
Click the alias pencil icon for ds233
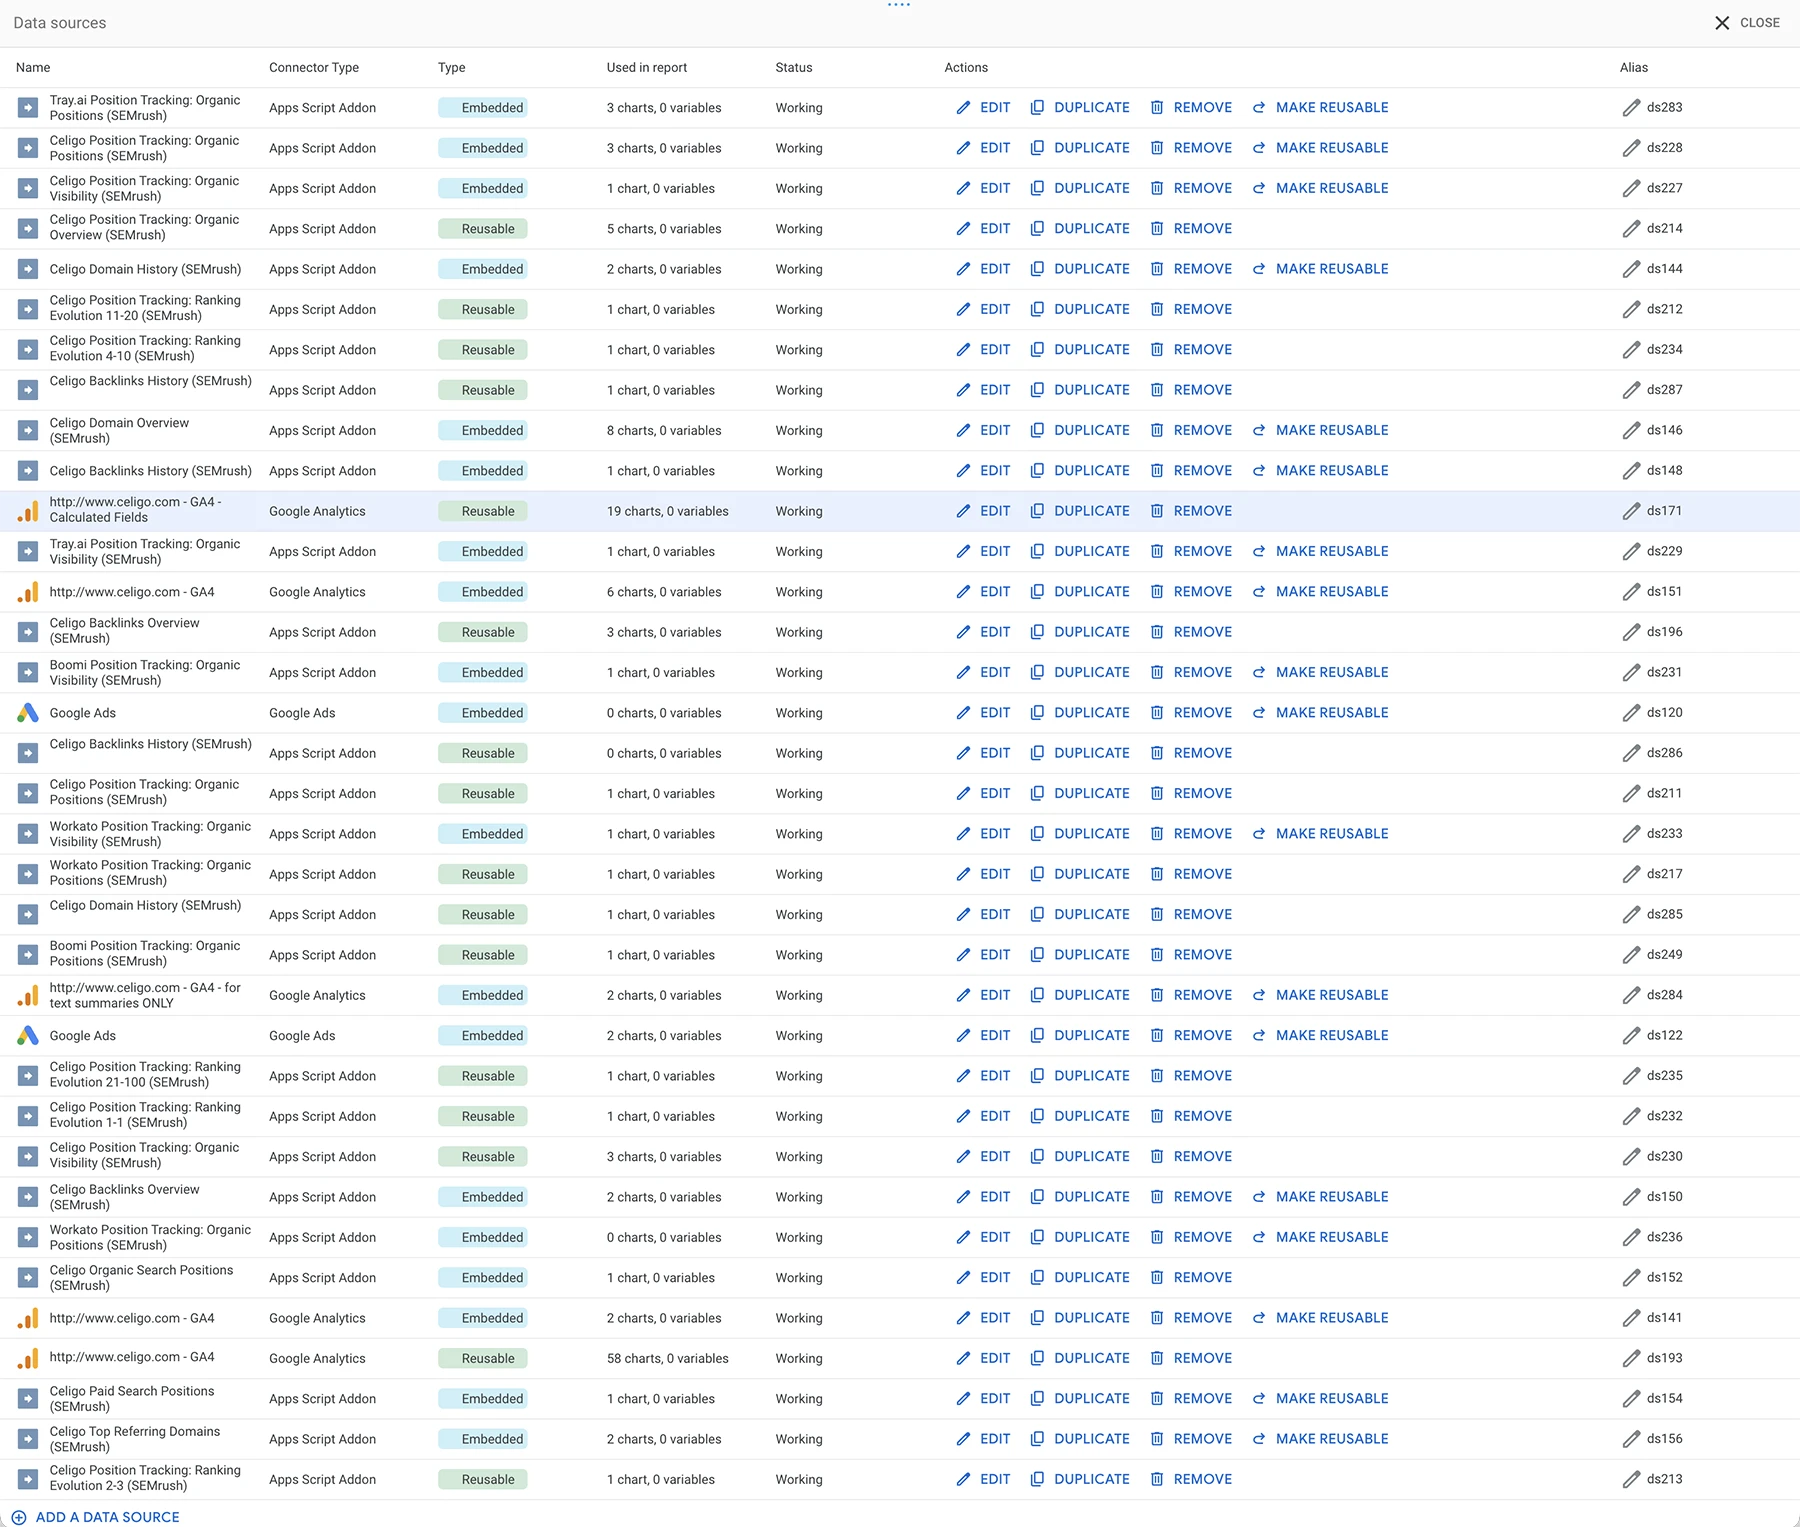(x=1631, y=834)
